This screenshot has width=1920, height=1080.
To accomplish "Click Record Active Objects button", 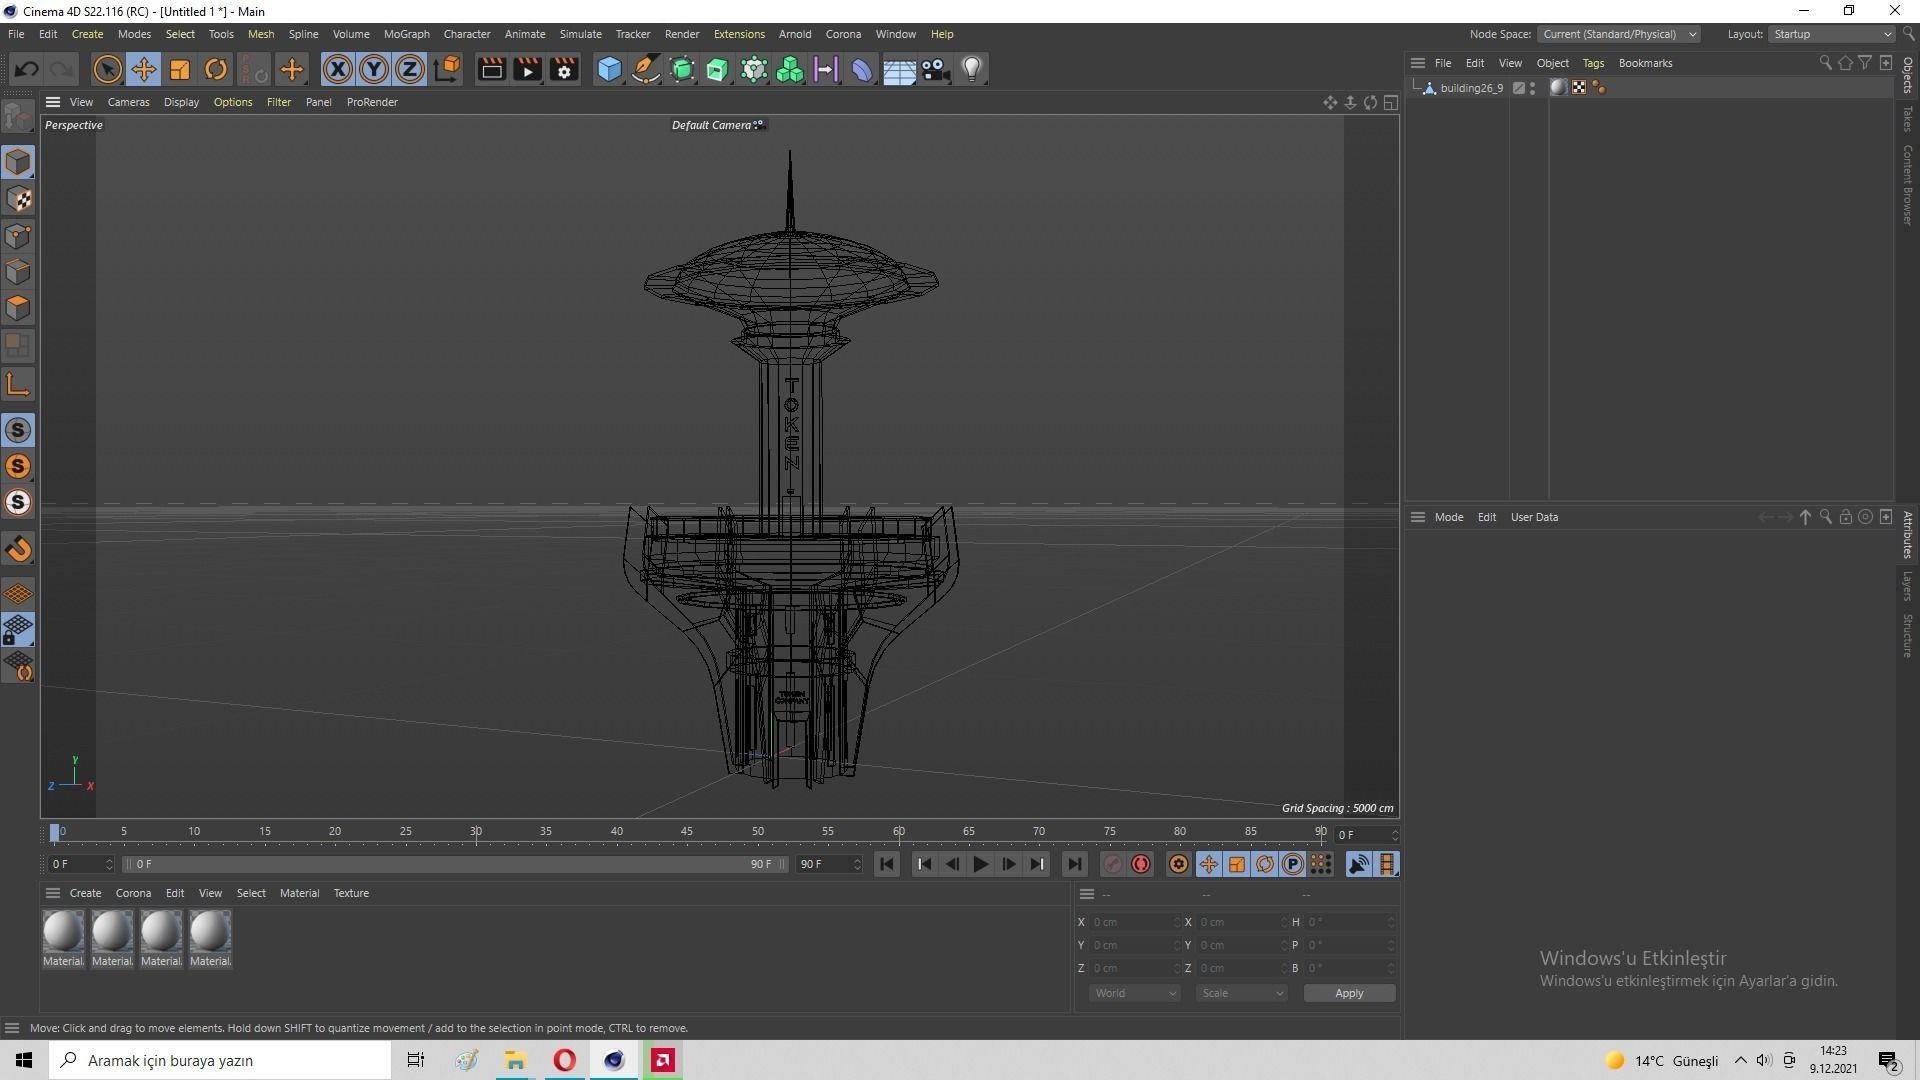I will tap(1112, 864).
